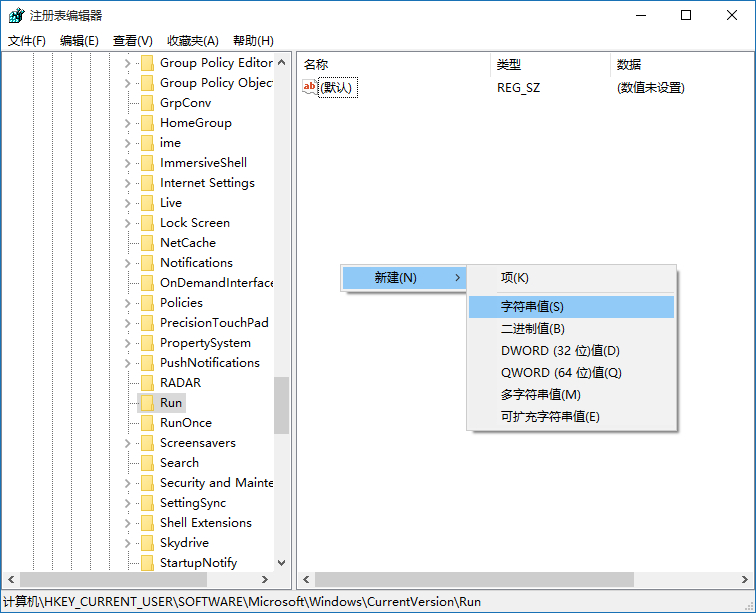Click the values pane scroll-left arrow
Image resolution: width=756 pixels, height=613 pixels.
306,579
